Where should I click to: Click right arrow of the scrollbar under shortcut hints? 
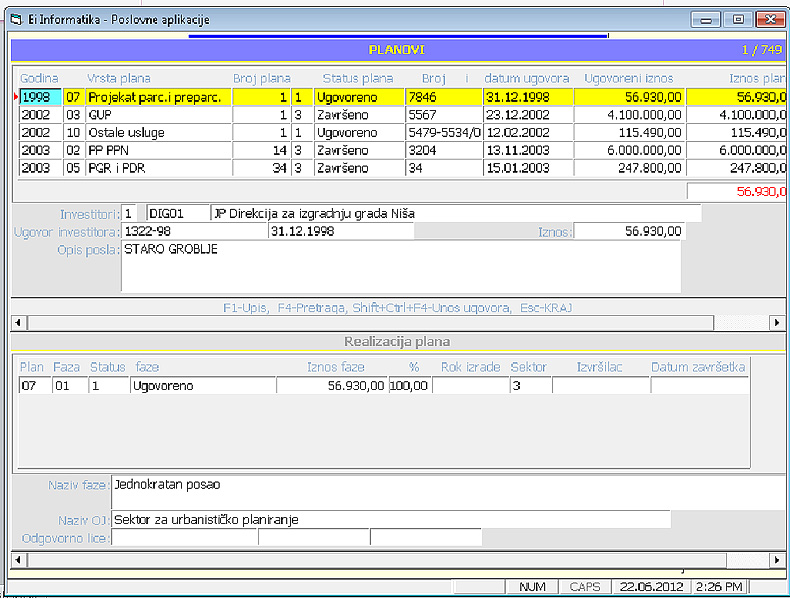pos(778,323)
